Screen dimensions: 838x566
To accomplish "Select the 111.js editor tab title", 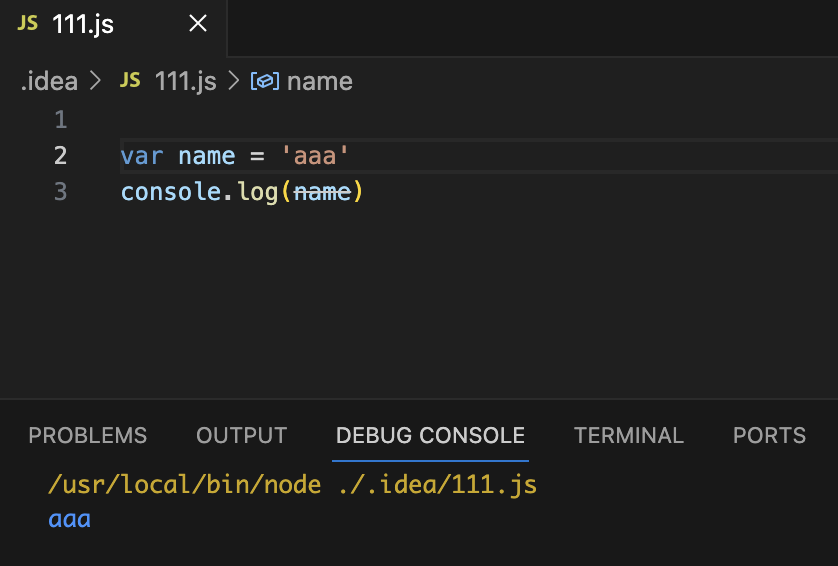I will (x=83, y=25).
